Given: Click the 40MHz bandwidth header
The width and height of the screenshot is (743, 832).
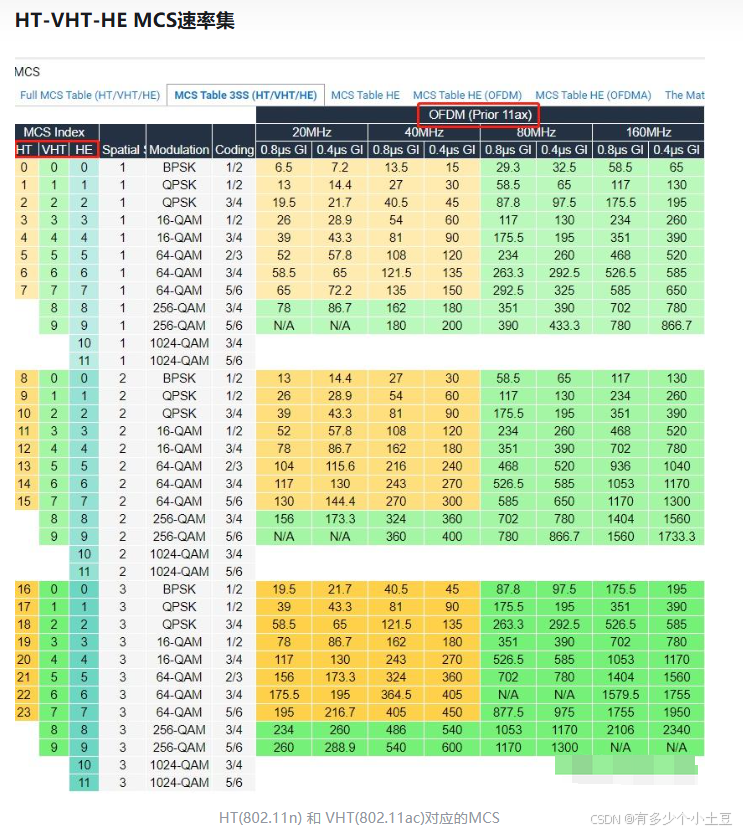Looking at the screenshot, I should (x=424, y=132).
